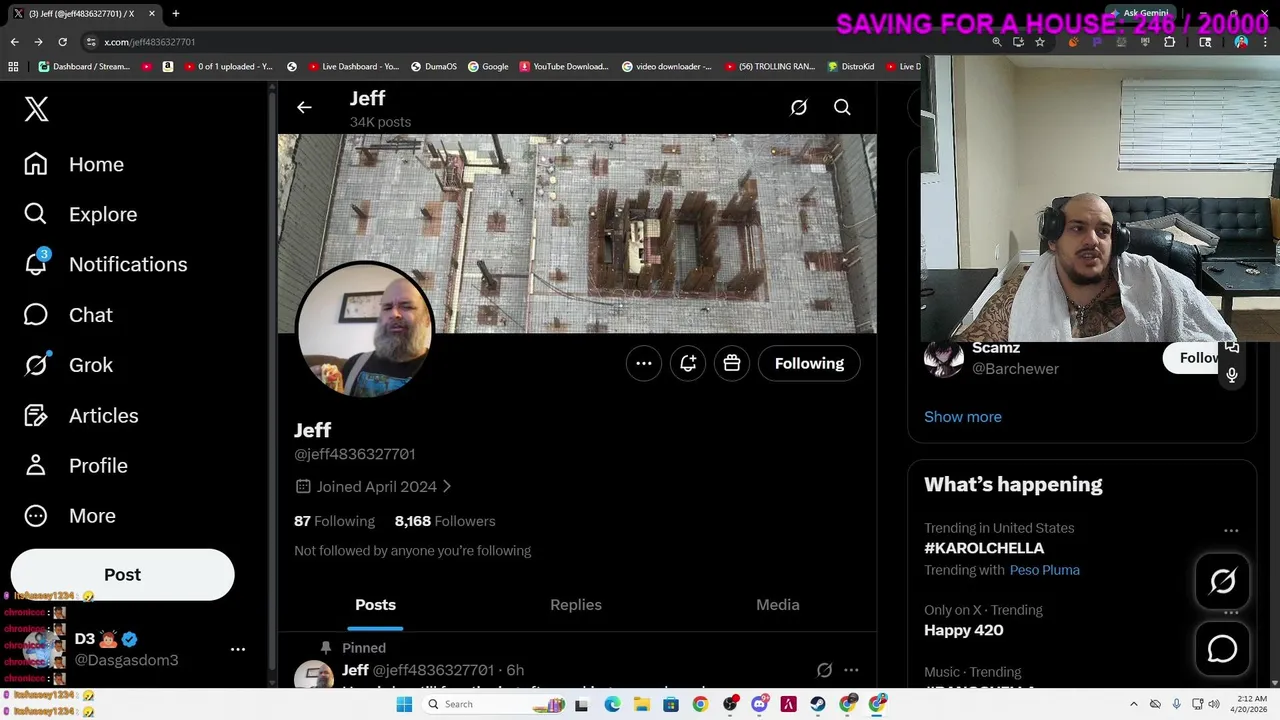Click the Grok icon in profile header
Image resolution: width=1280 pixels, height=720 pixels.
coord(798,107)
